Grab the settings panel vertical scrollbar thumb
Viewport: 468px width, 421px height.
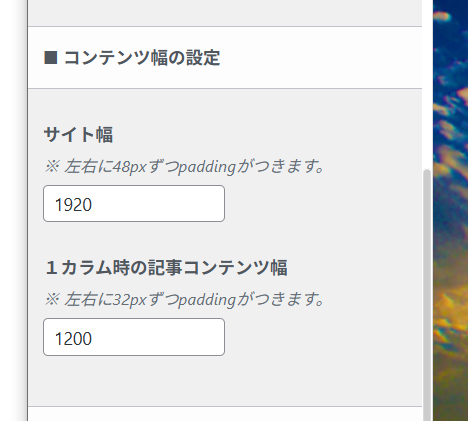click(x=427, y=295)
